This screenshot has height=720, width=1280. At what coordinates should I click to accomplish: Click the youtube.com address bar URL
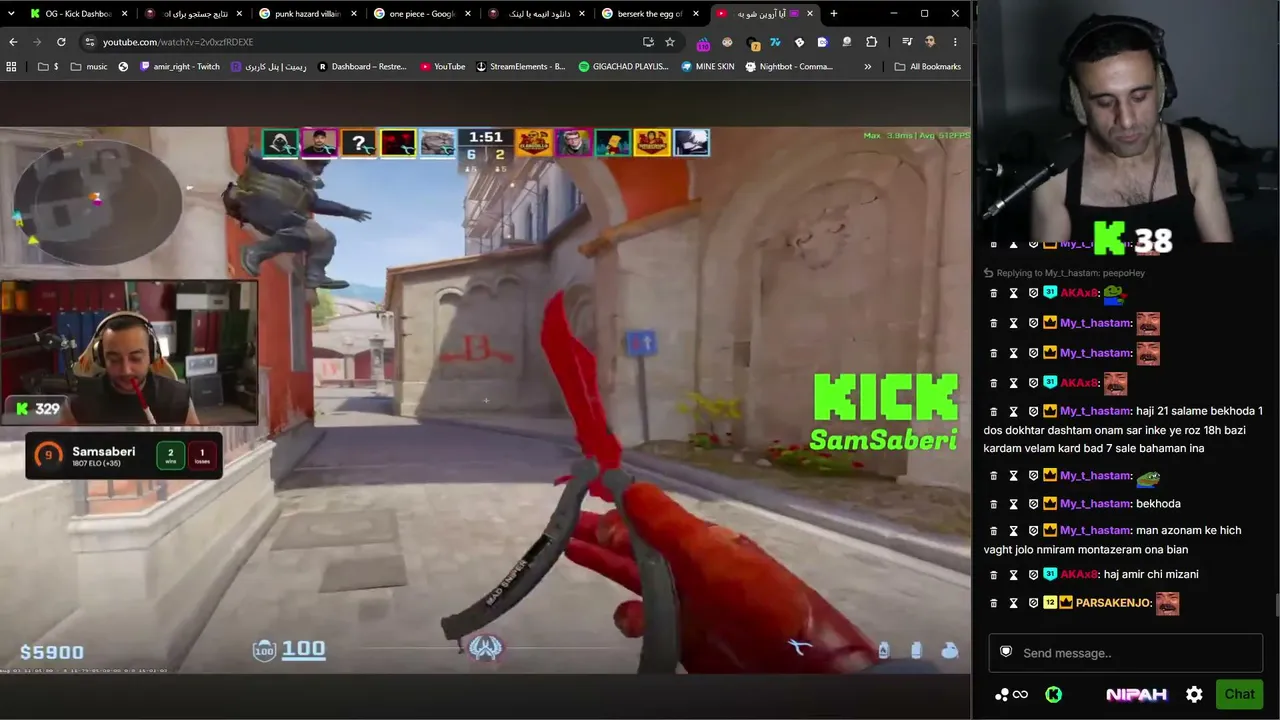tap(178, 42)
